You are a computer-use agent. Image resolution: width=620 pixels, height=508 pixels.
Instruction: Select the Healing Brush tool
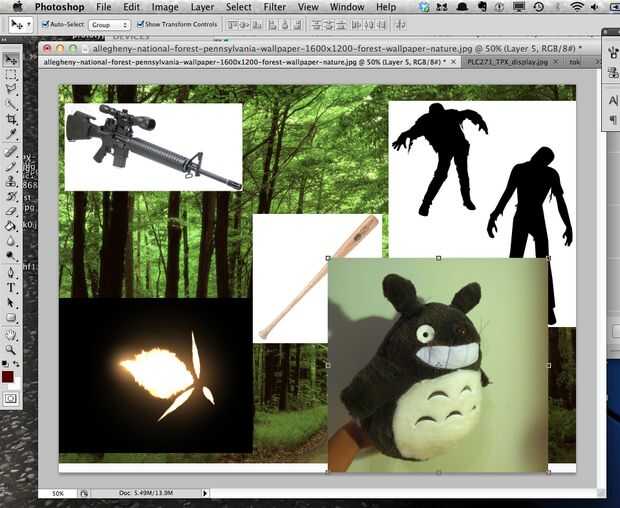pyautogui.click(x=11, y=151)
